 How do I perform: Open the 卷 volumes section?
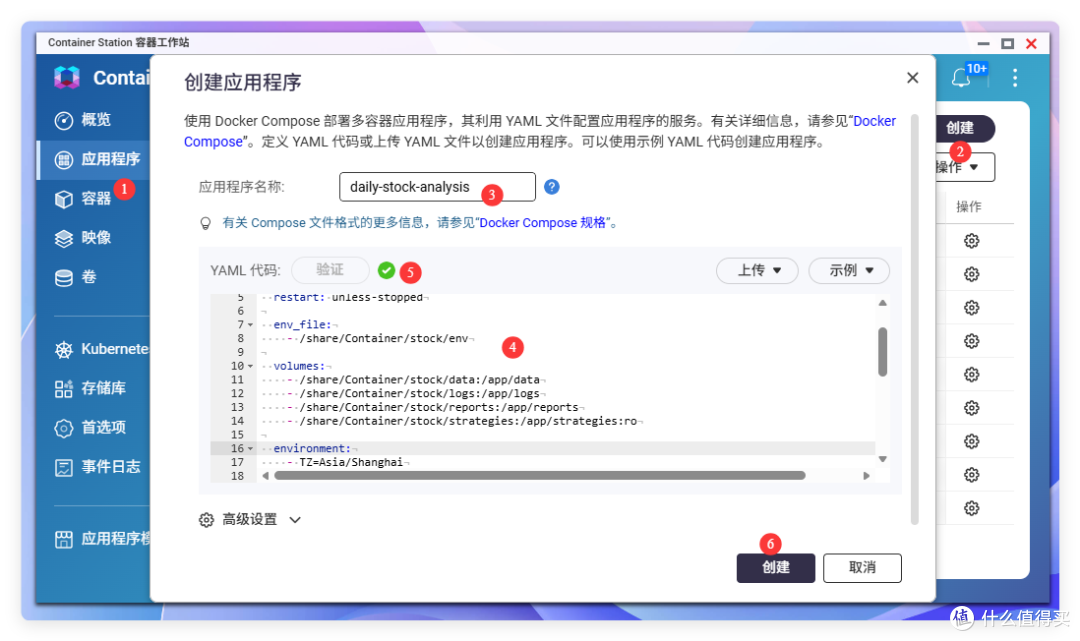[x=88, y=277]
